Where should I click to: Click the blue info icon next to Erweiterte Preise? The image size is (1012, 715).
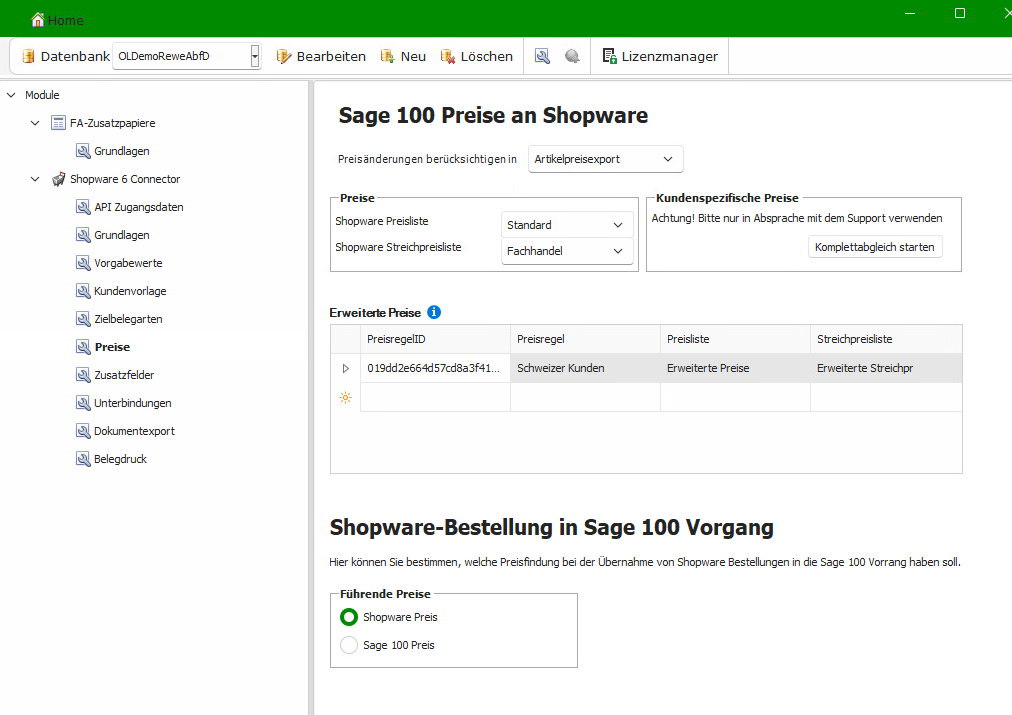click(434, 312)
